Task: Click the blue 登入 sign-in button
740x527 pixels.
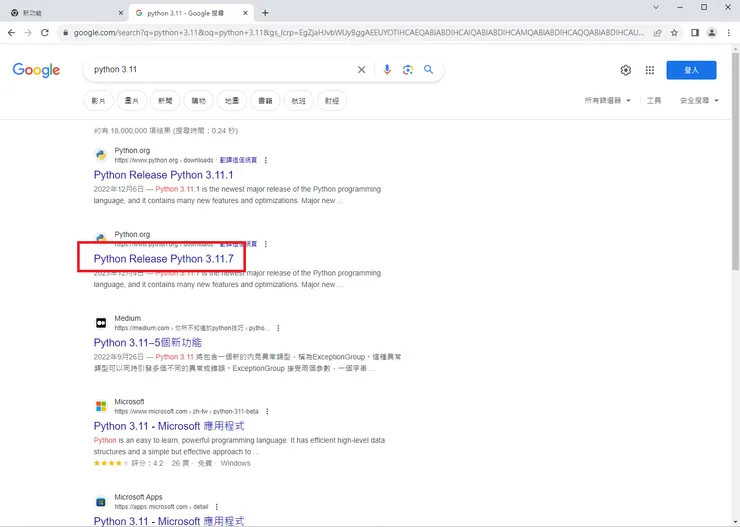Action: tap(691, 70)
